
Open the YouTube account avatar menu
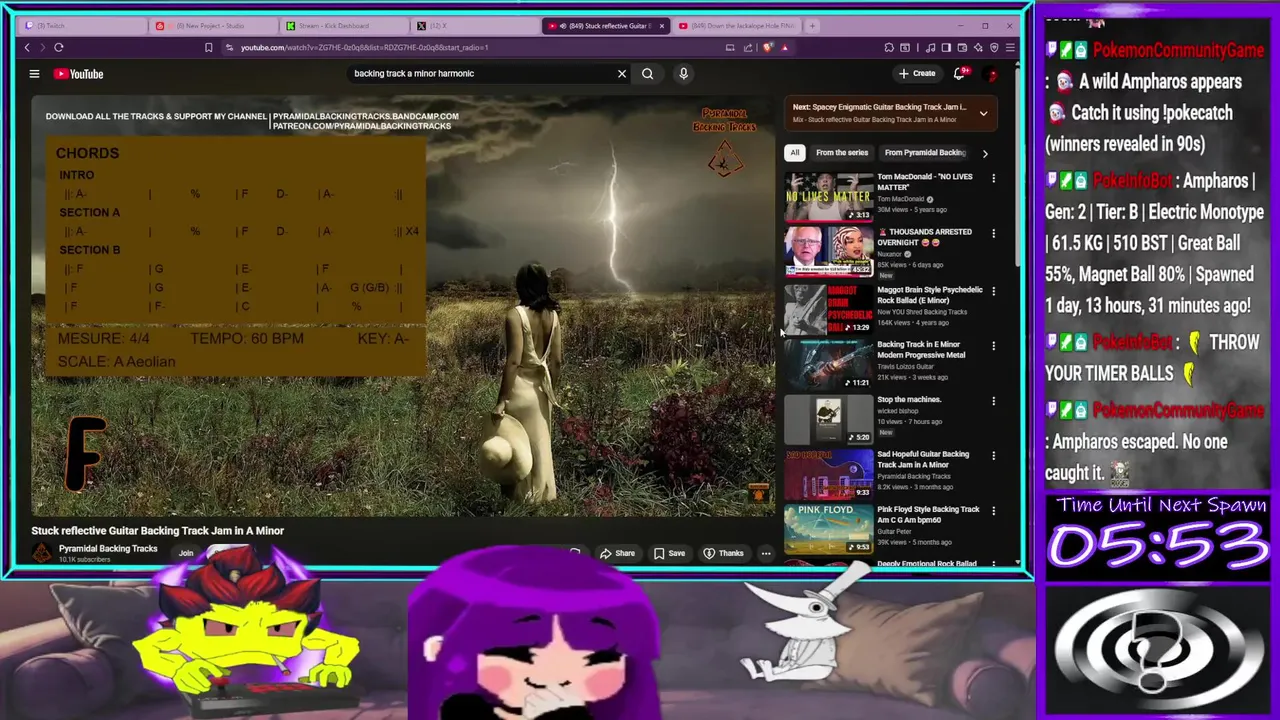click(992, 74)
